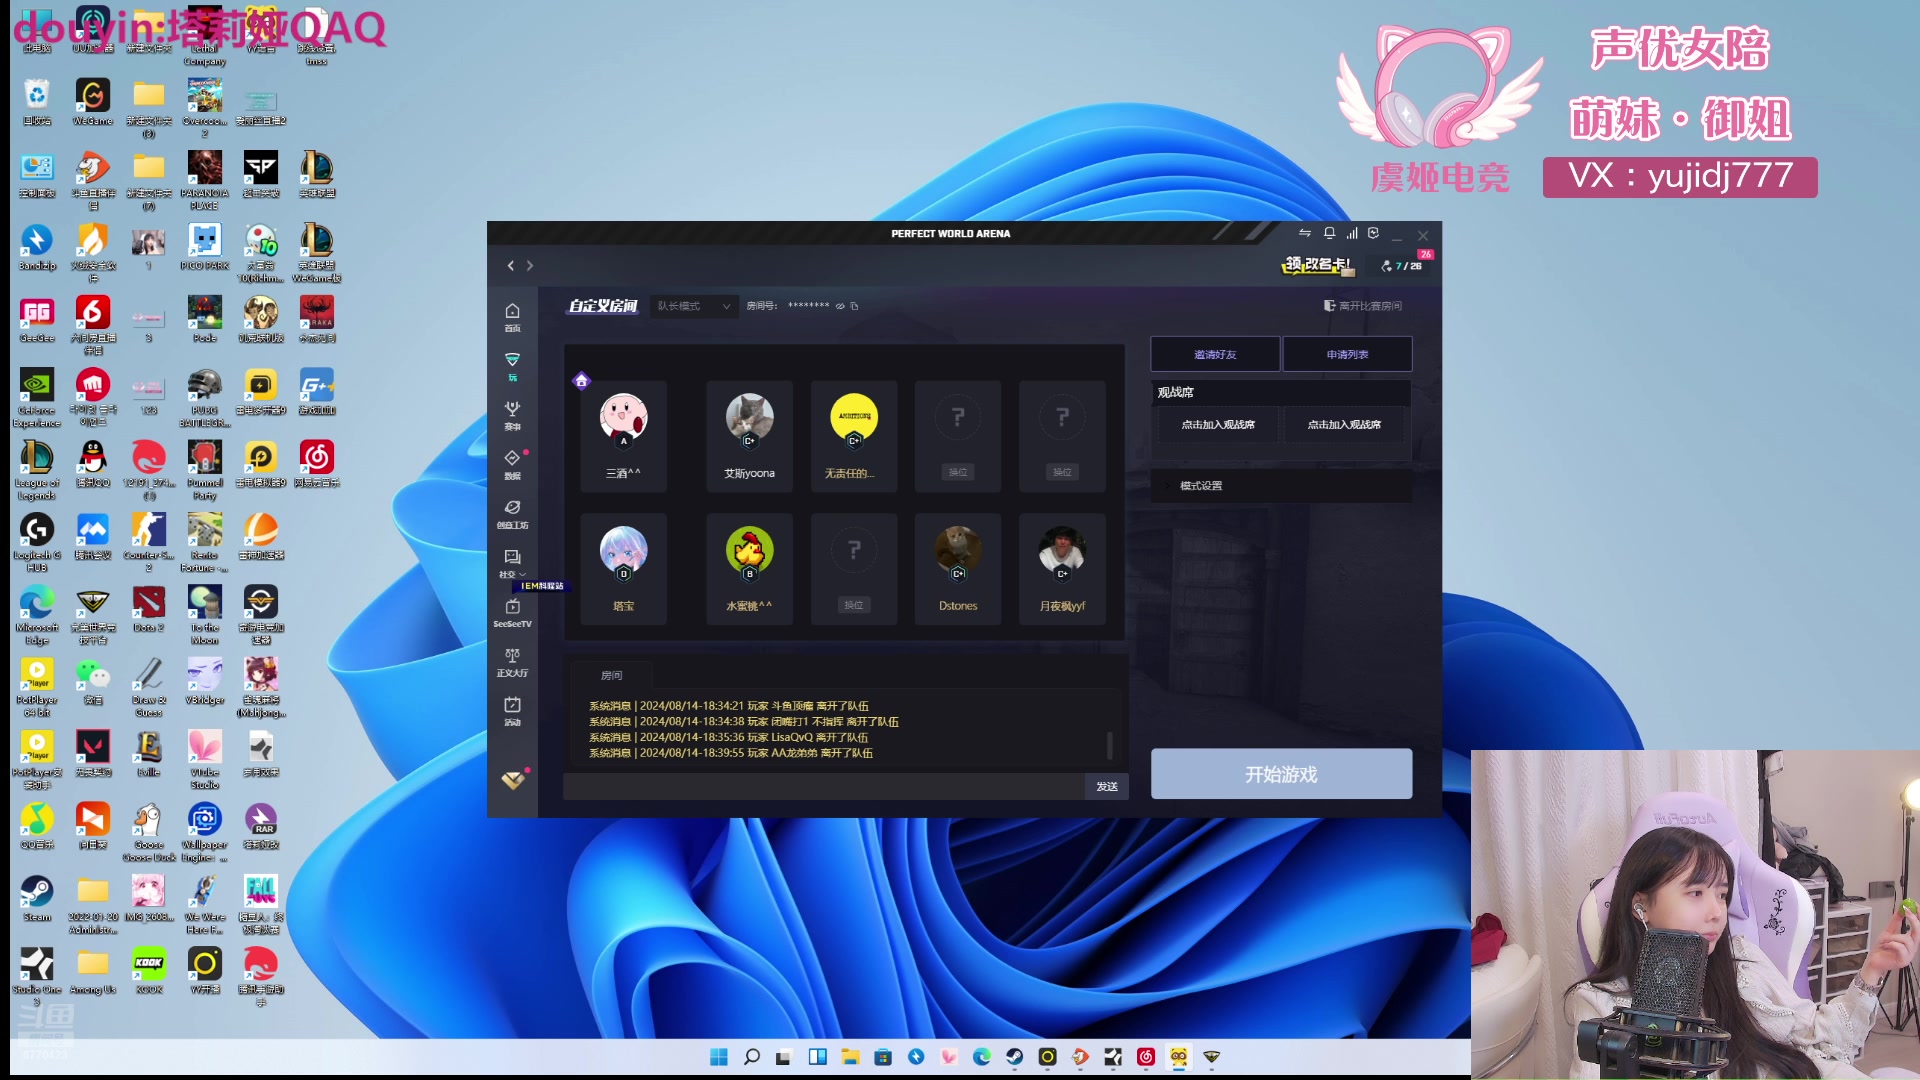Click the swap arrows icon in title bar
The image size is (1920, 1080).
[1305, 233]
